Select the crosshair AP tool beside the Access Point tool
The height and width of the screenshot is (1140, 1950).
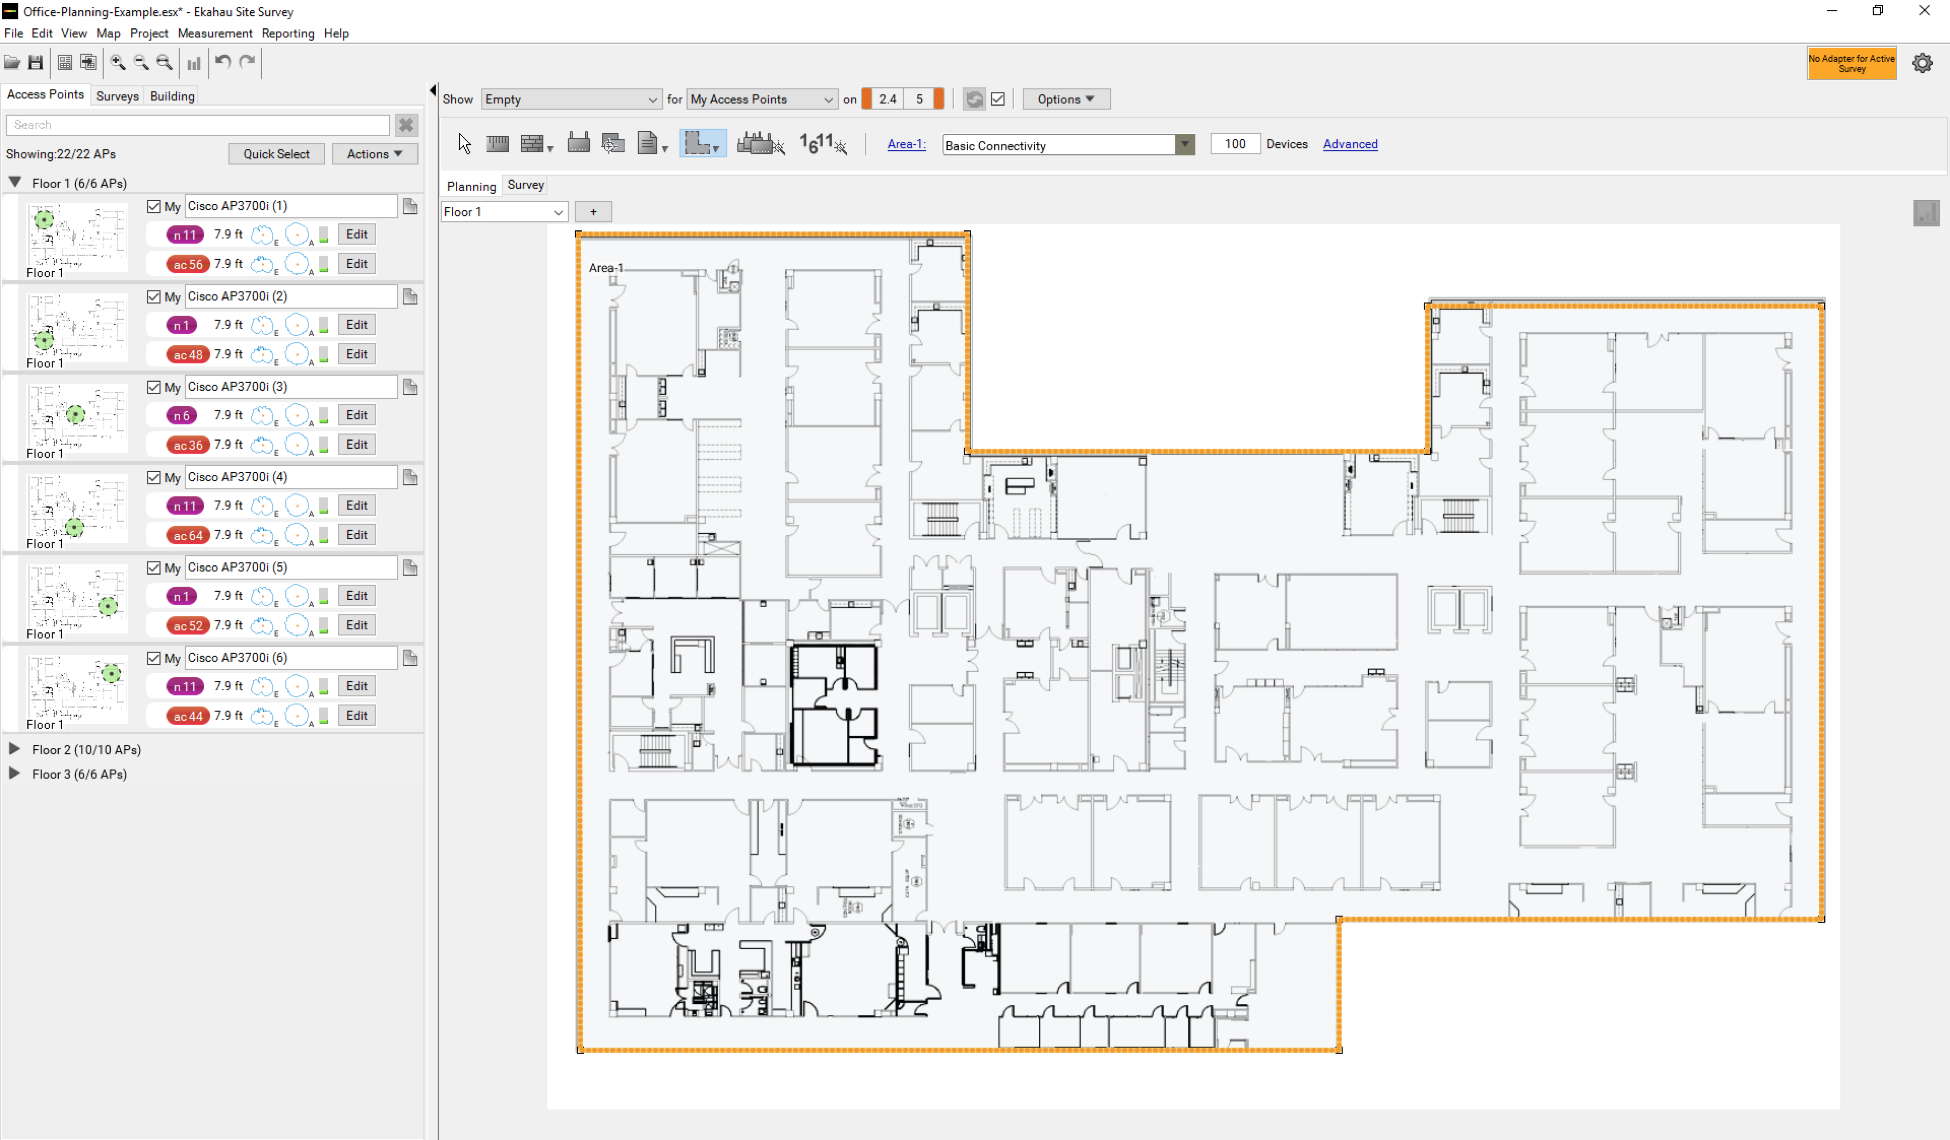pyautogui.click(x=613, y=144)
